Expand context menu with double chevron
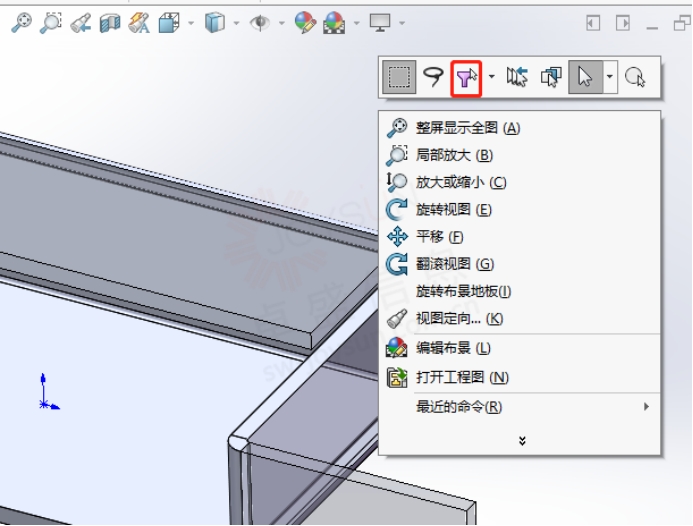Image resolution: width=693 pixels, height=526 pixels. coord(522,441)
